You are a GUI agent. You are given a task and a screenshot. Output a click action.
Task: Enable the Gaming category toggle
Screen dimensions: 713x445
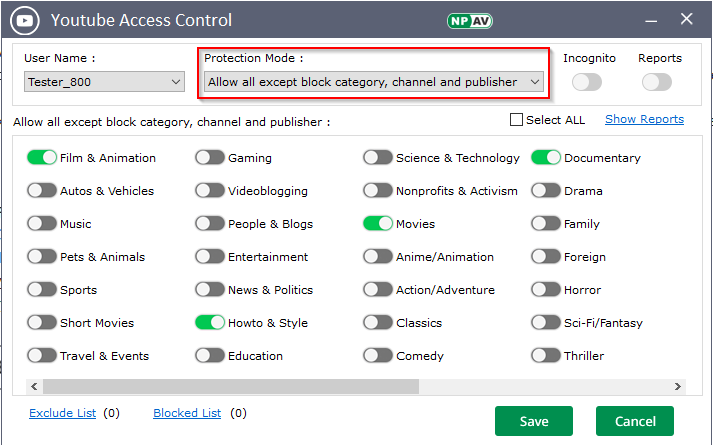(x=210, y=157)
